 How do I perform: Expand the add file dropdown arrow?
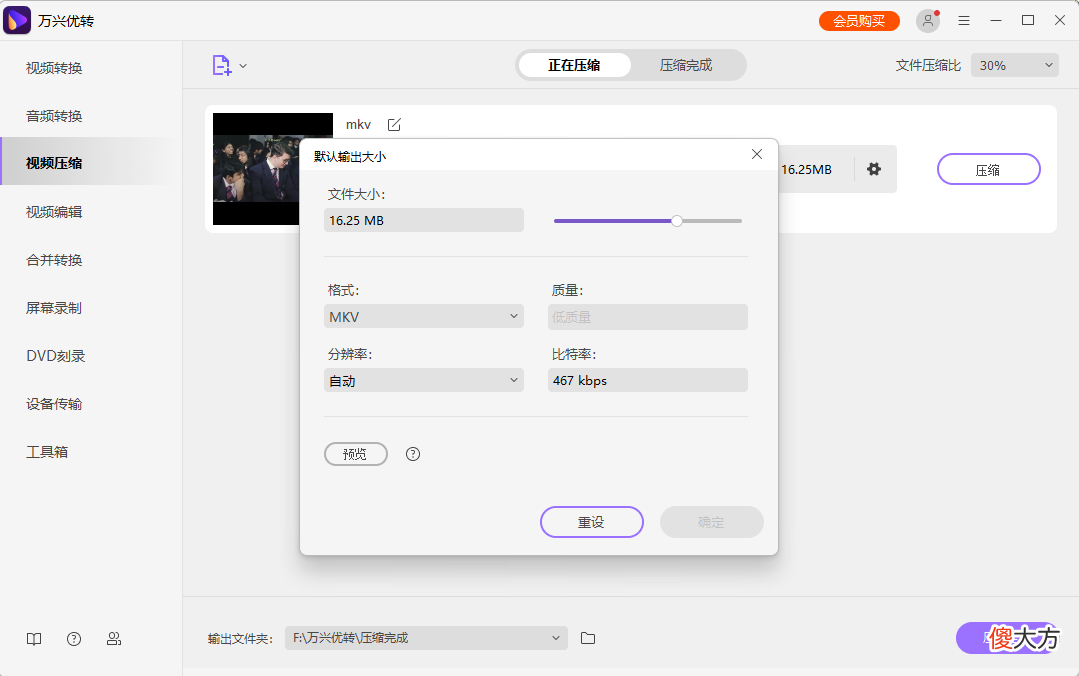pos(243,66)
